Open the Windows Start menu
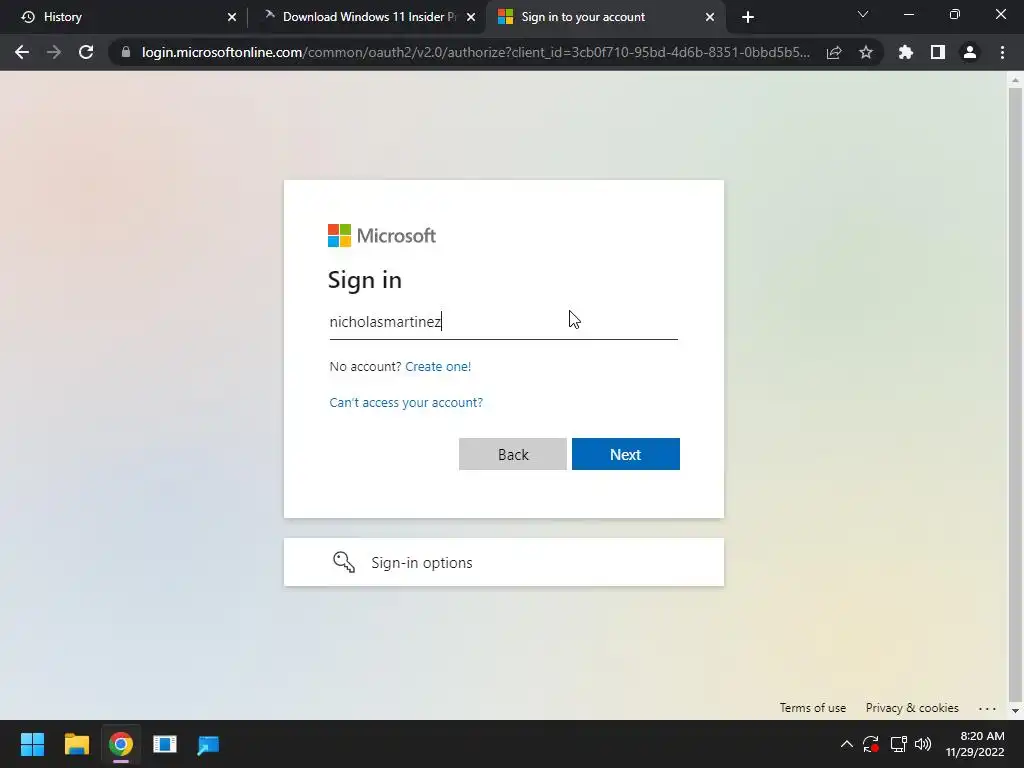Screen dimensions: 1024x768 point(32,744)
